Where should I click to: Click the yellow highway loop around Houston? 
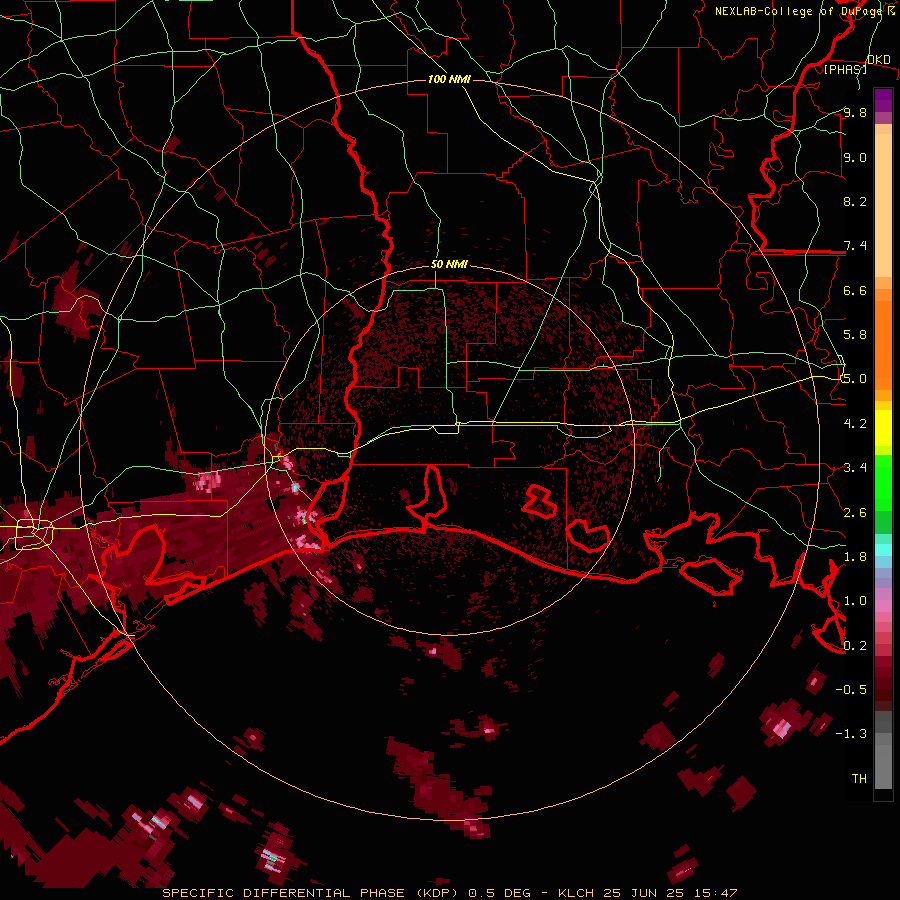34,533
